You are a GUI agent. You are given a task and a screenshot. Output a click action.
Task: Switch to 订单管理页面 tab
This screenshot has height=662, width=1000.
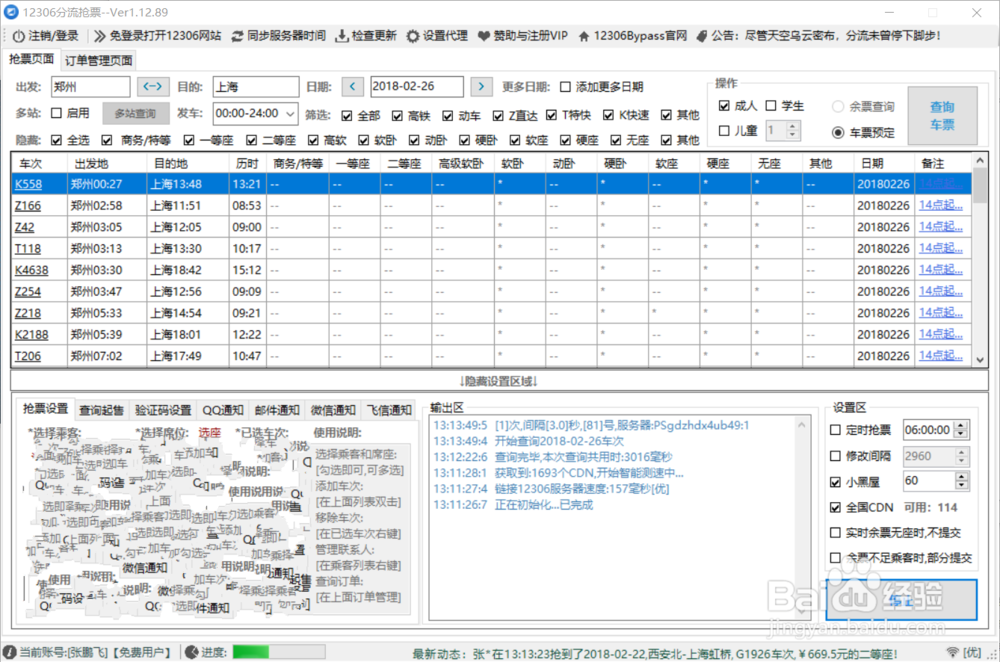(99, 61)
